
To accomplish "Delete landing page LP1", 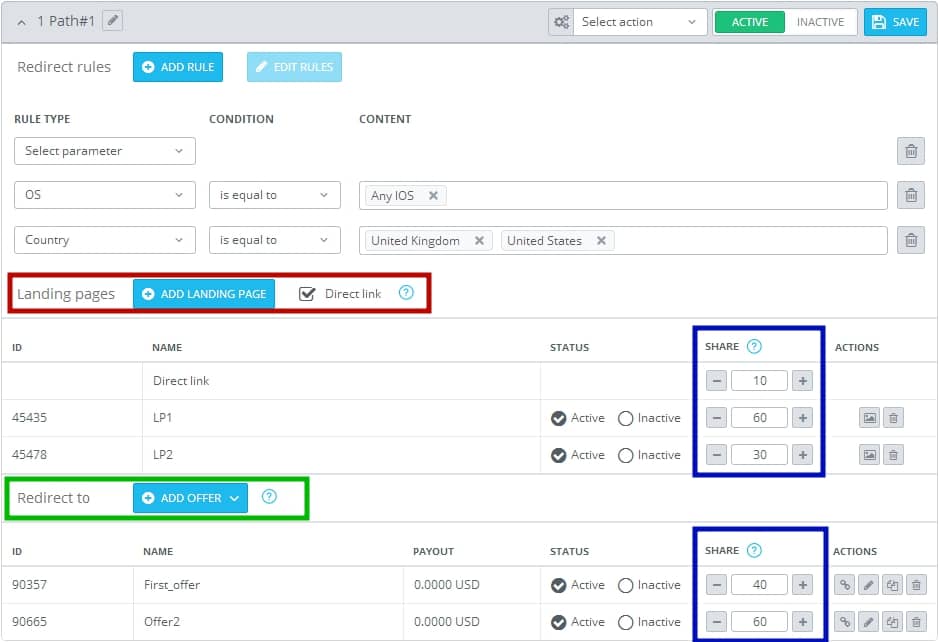I will (x=893, y=418).
